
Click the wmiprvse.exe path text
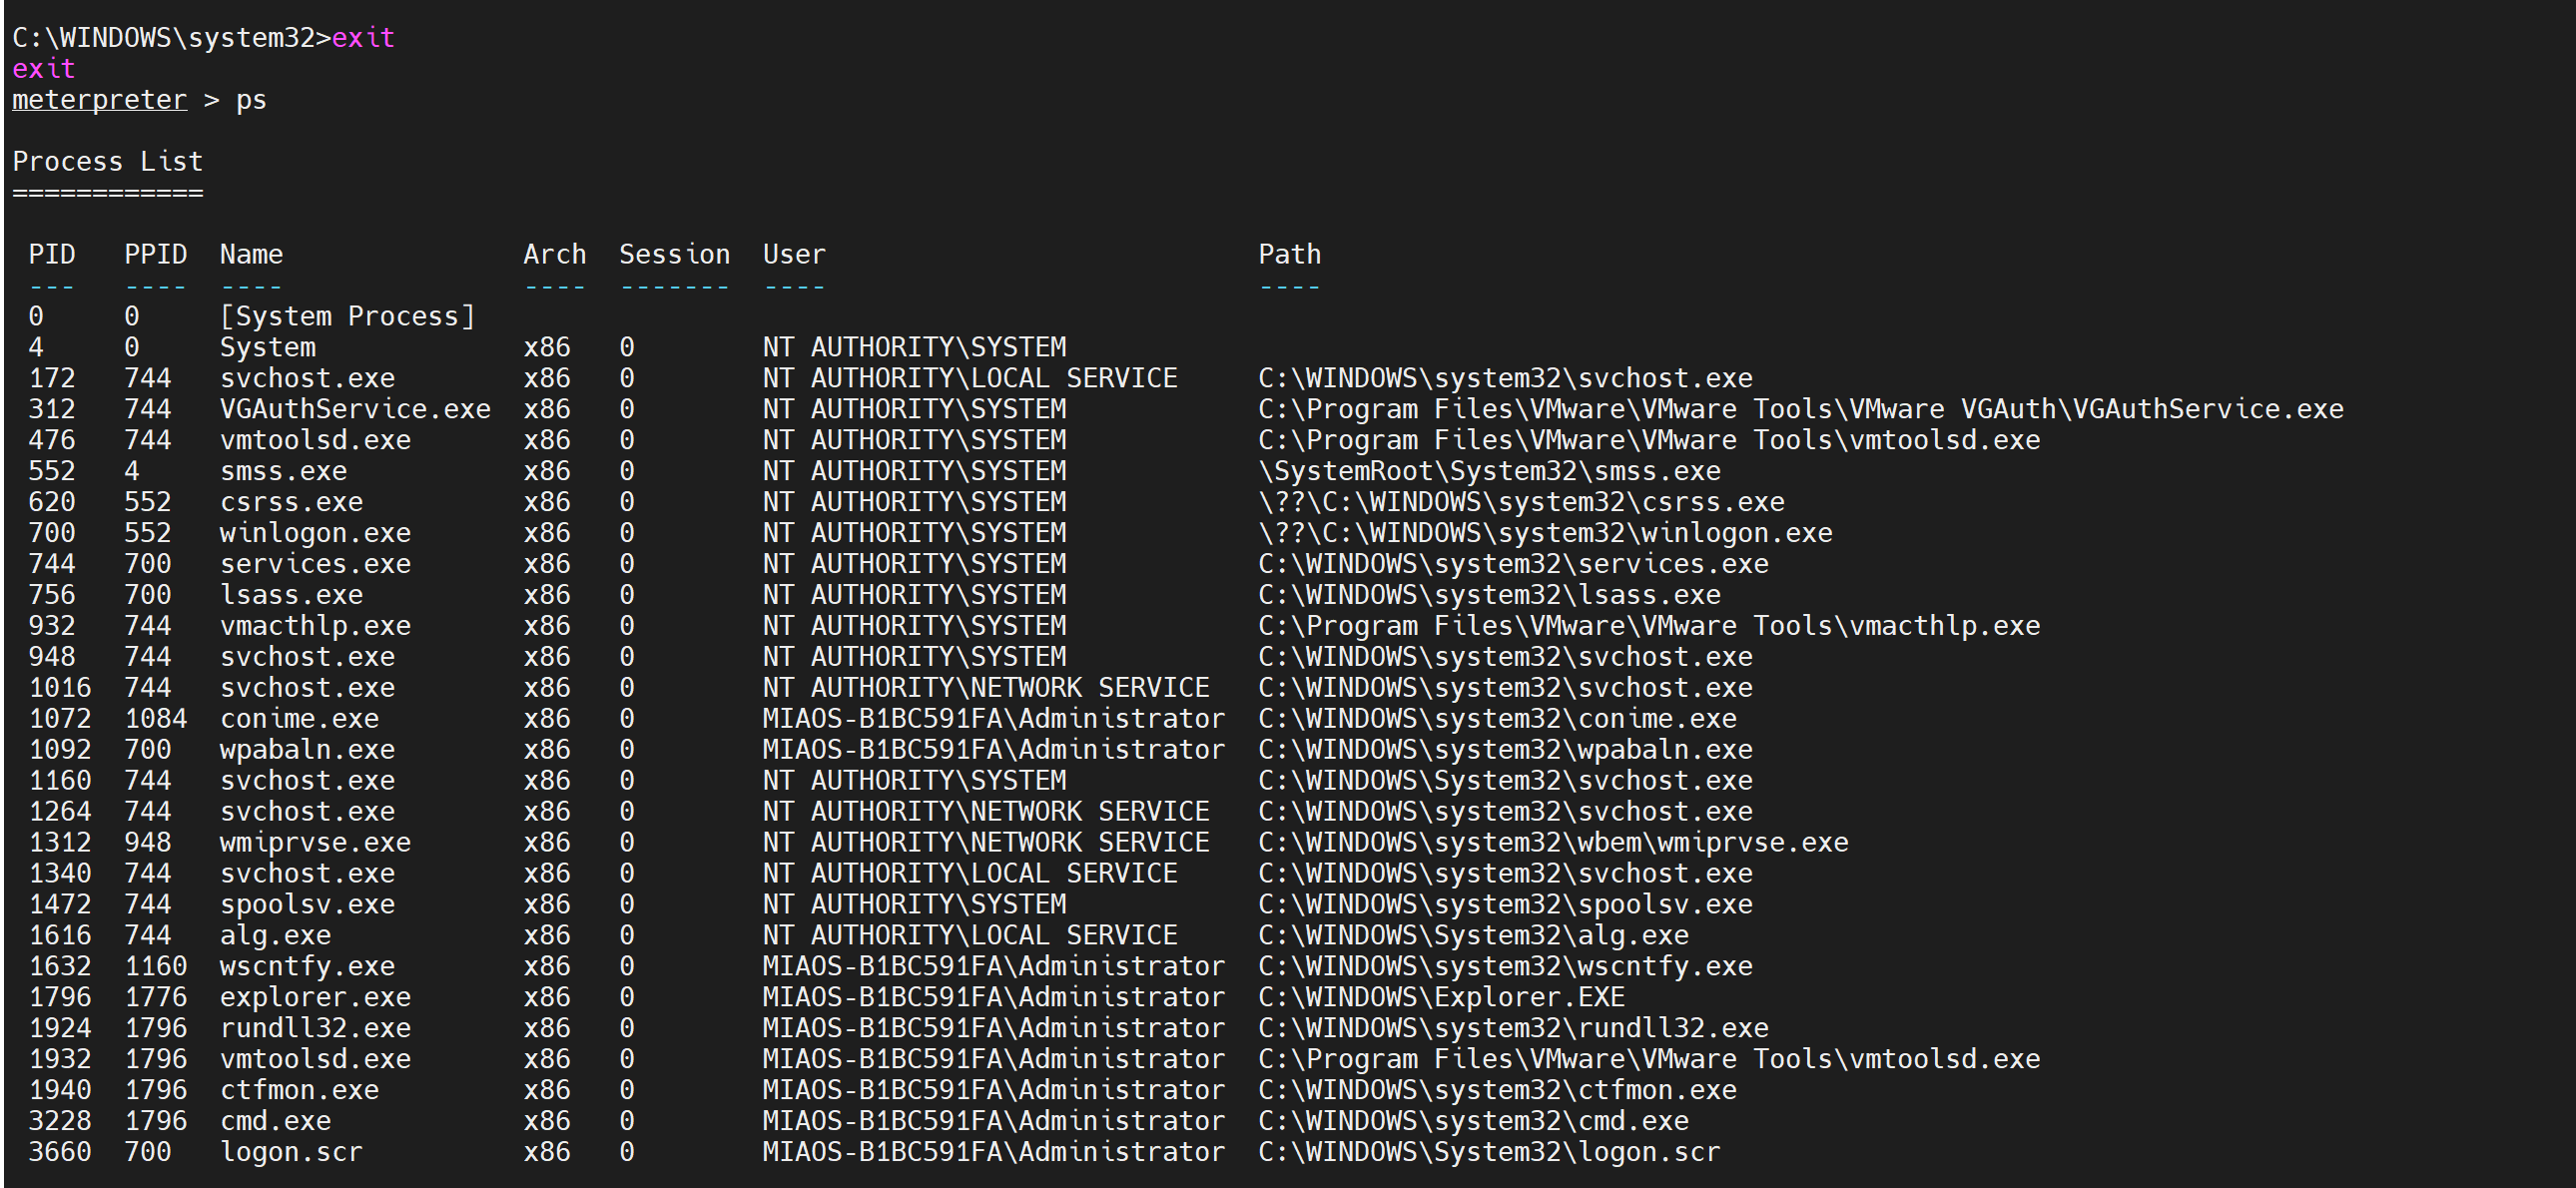[1552, 843]
